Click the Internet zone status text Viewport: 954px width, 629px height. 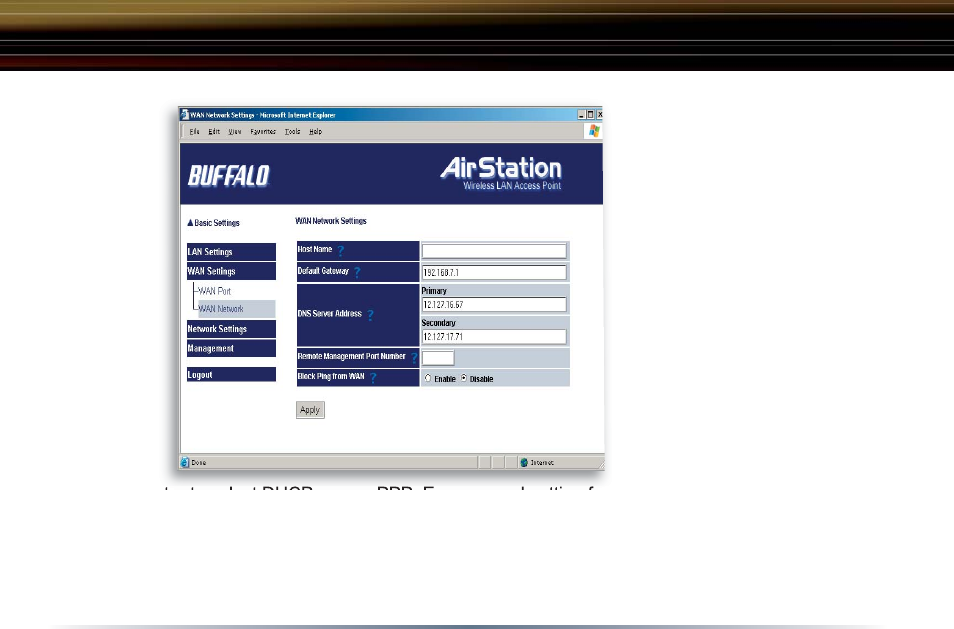tap(542, 463)
